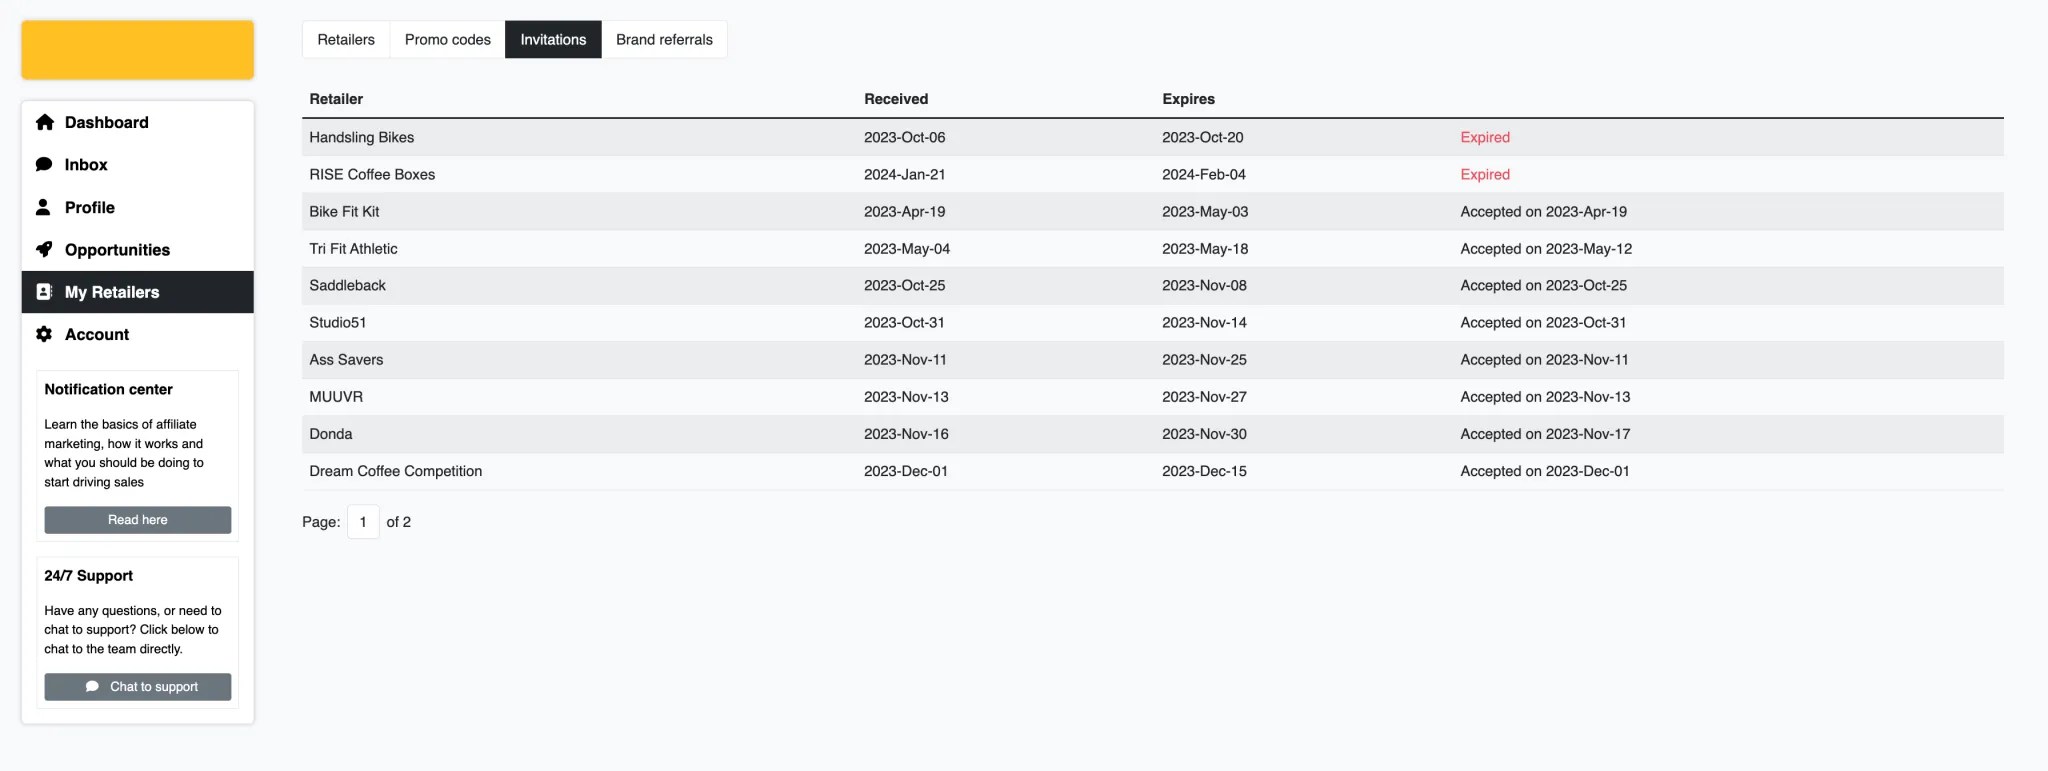Image resolution: width=2048 pixels, height=771 pixels.
Task: Click received date 2024-Jan-21
Action: coord(904,174)
